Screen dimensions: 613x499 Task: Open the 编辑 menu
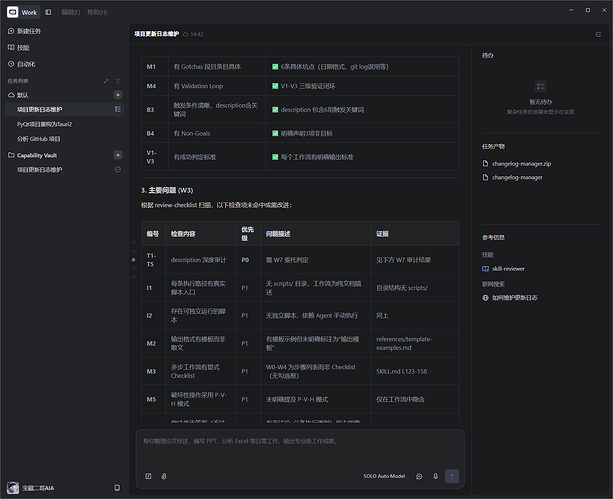[70, 12]
